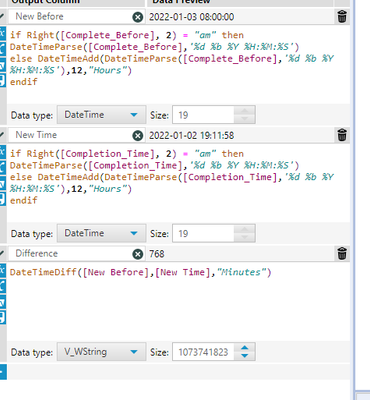Delete the Difference expression with trash icon
This screenshot has height=400, width=370.
[x=342, y=254]
